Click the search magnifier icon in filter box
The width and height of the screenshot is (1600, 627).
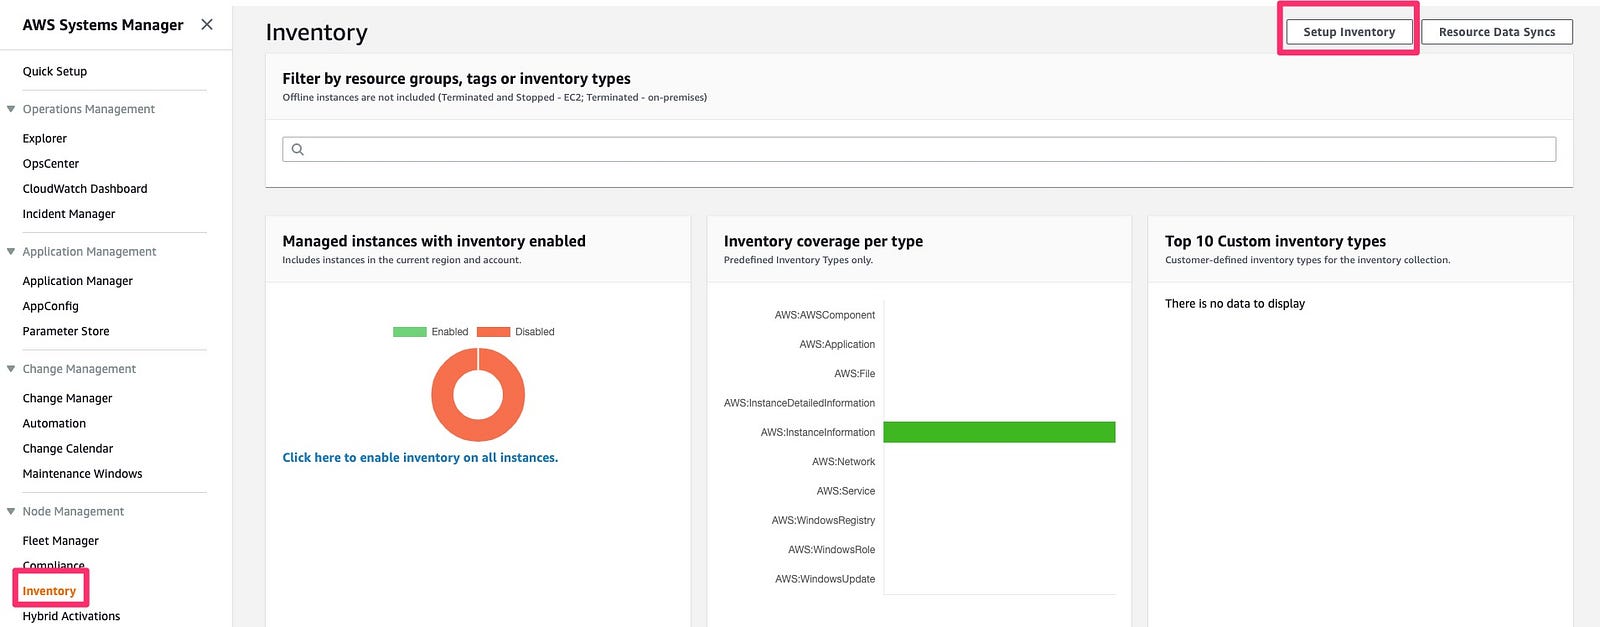coord(297,150)
